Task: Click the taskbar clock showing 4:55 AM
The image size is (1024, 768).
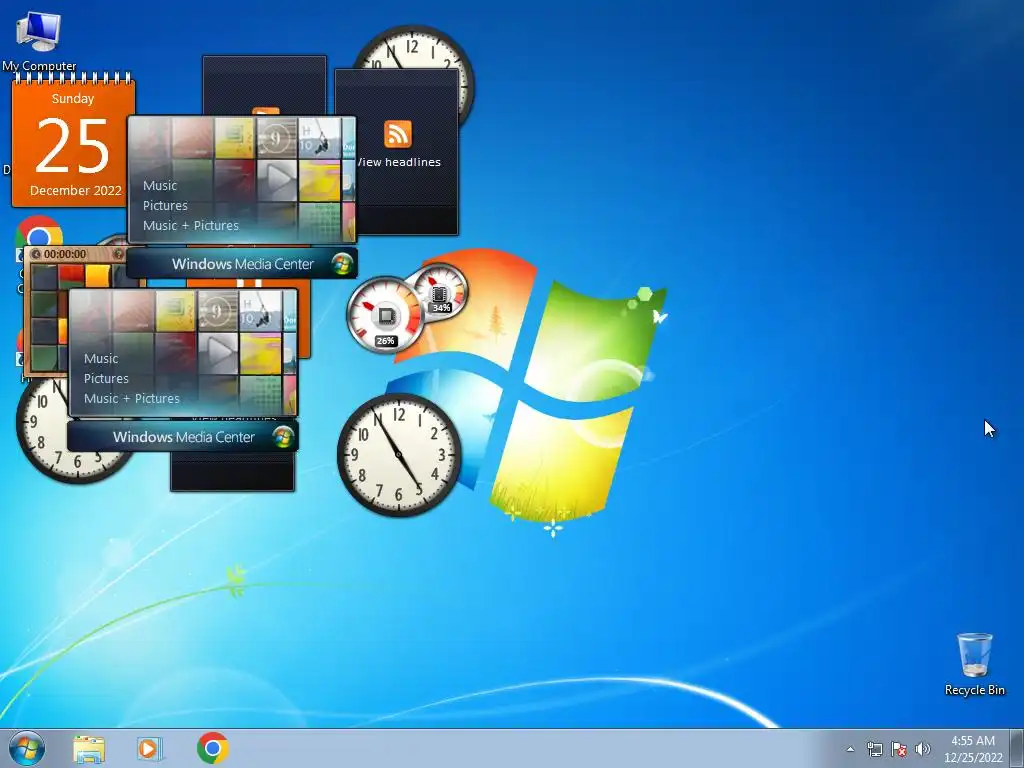Action: pyautogui.click(x=972, y=749)
